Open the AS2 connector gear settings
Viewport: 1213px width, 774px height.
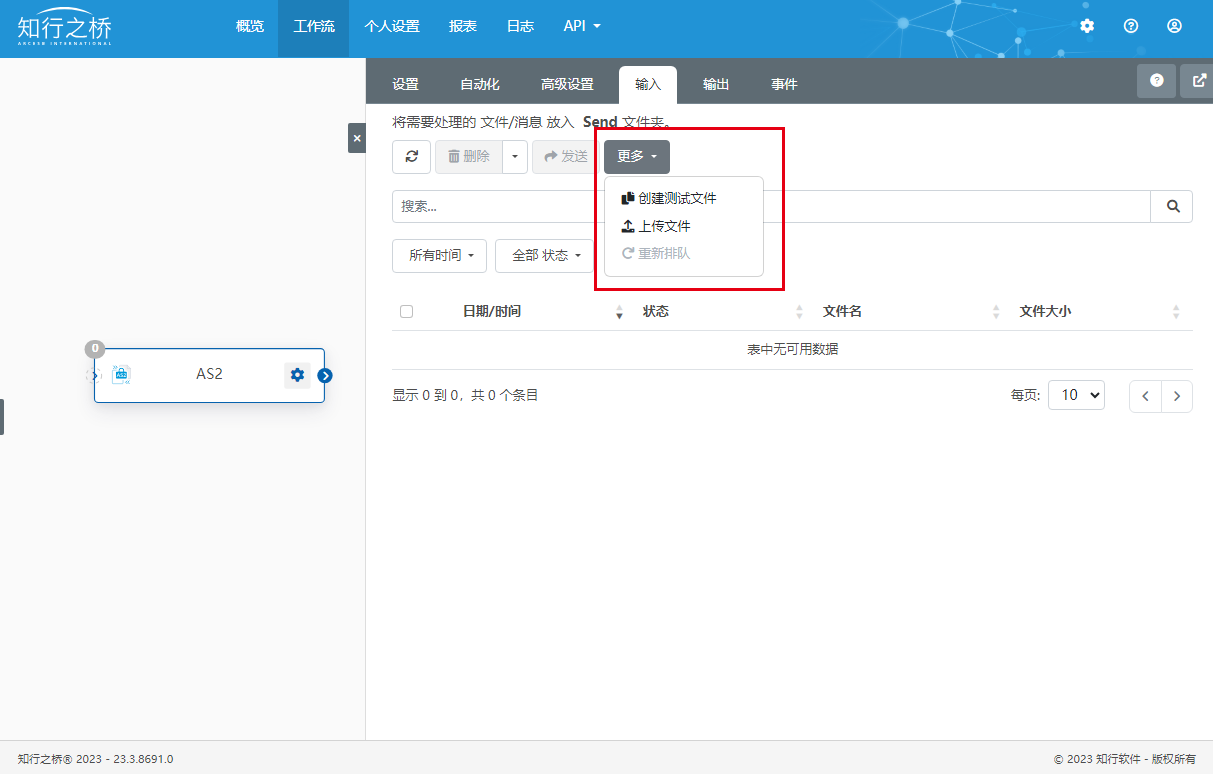tap(297, 375)
